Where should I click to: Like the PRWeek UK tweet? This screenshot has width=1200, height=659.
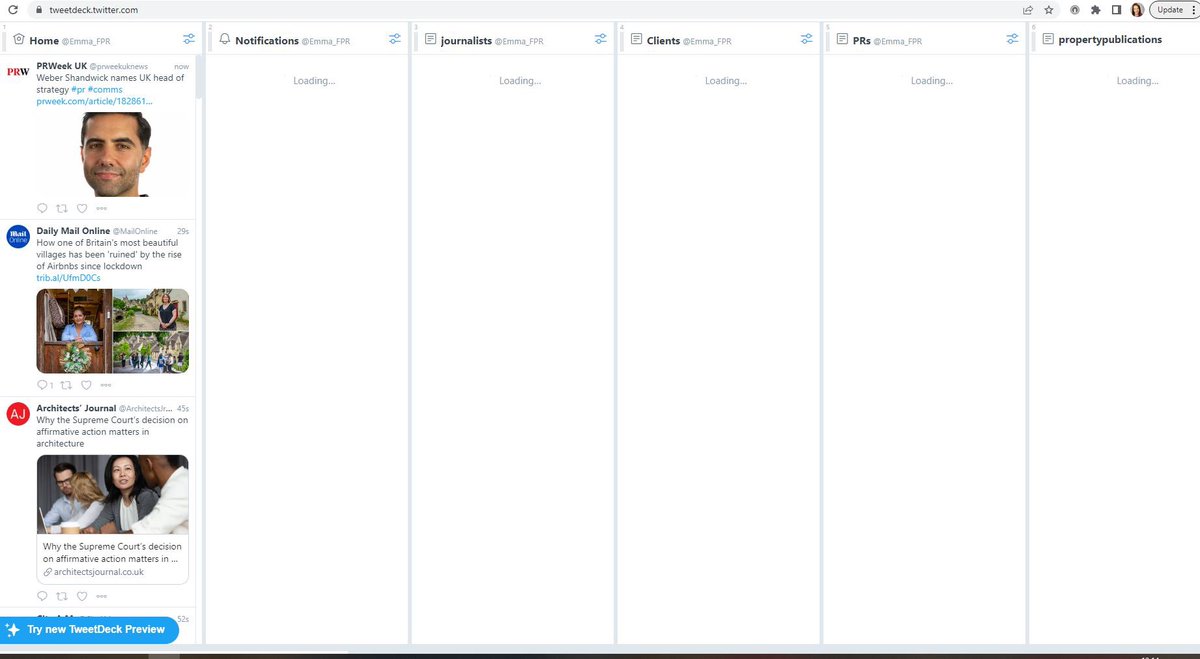tap(81, 208)
